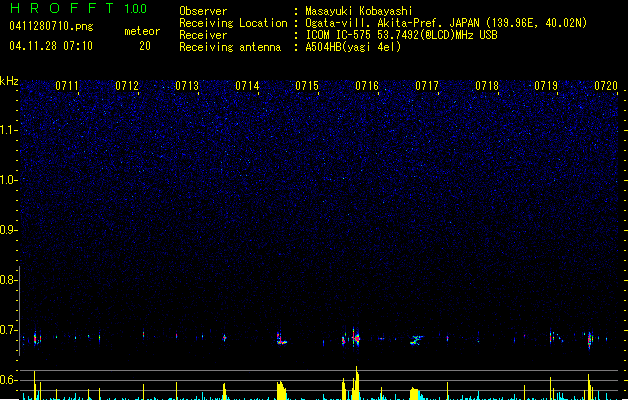The width and height of the screenshot is (629, 400).
Task: Click the 0.9 kHz axis label
Action: pyautogui.click(x=8, y=230)
